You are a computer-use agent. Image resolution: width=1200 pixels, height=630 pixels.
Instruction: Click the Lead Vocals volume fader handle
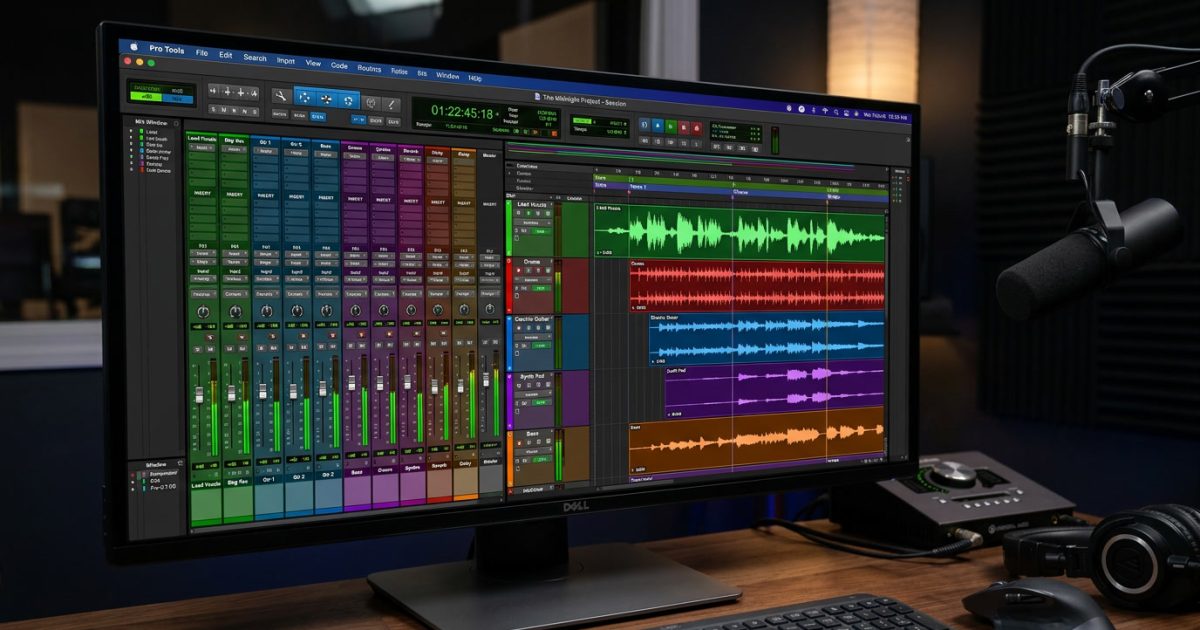tap(199, 397)
